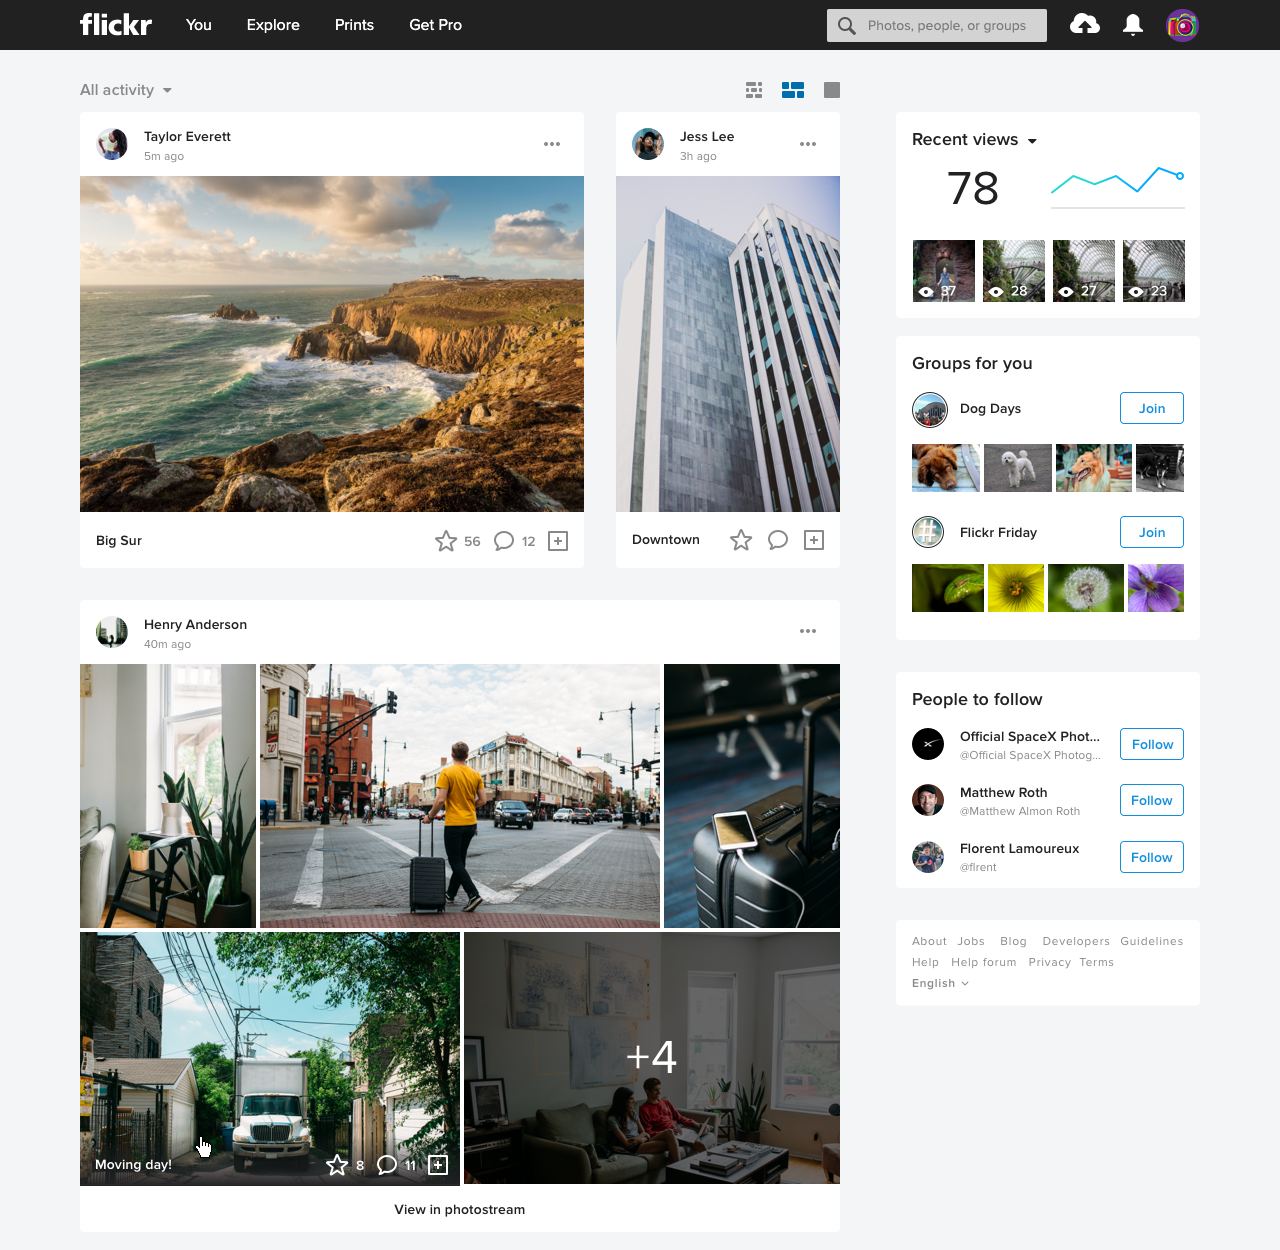Change language from English dropdown
The height and width of the screenshot is (1250, 1280).
(940, 983)
